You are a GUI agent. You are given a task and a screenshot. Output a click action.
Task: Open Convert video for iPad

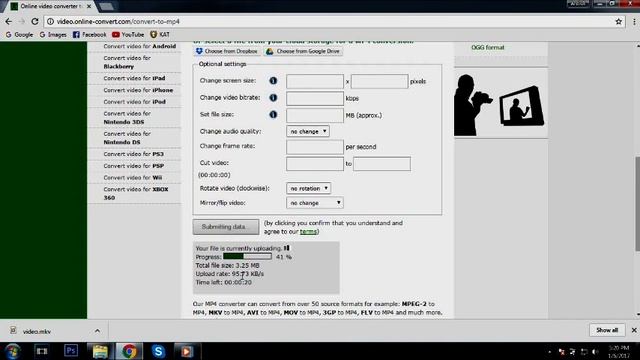[134, 78]
